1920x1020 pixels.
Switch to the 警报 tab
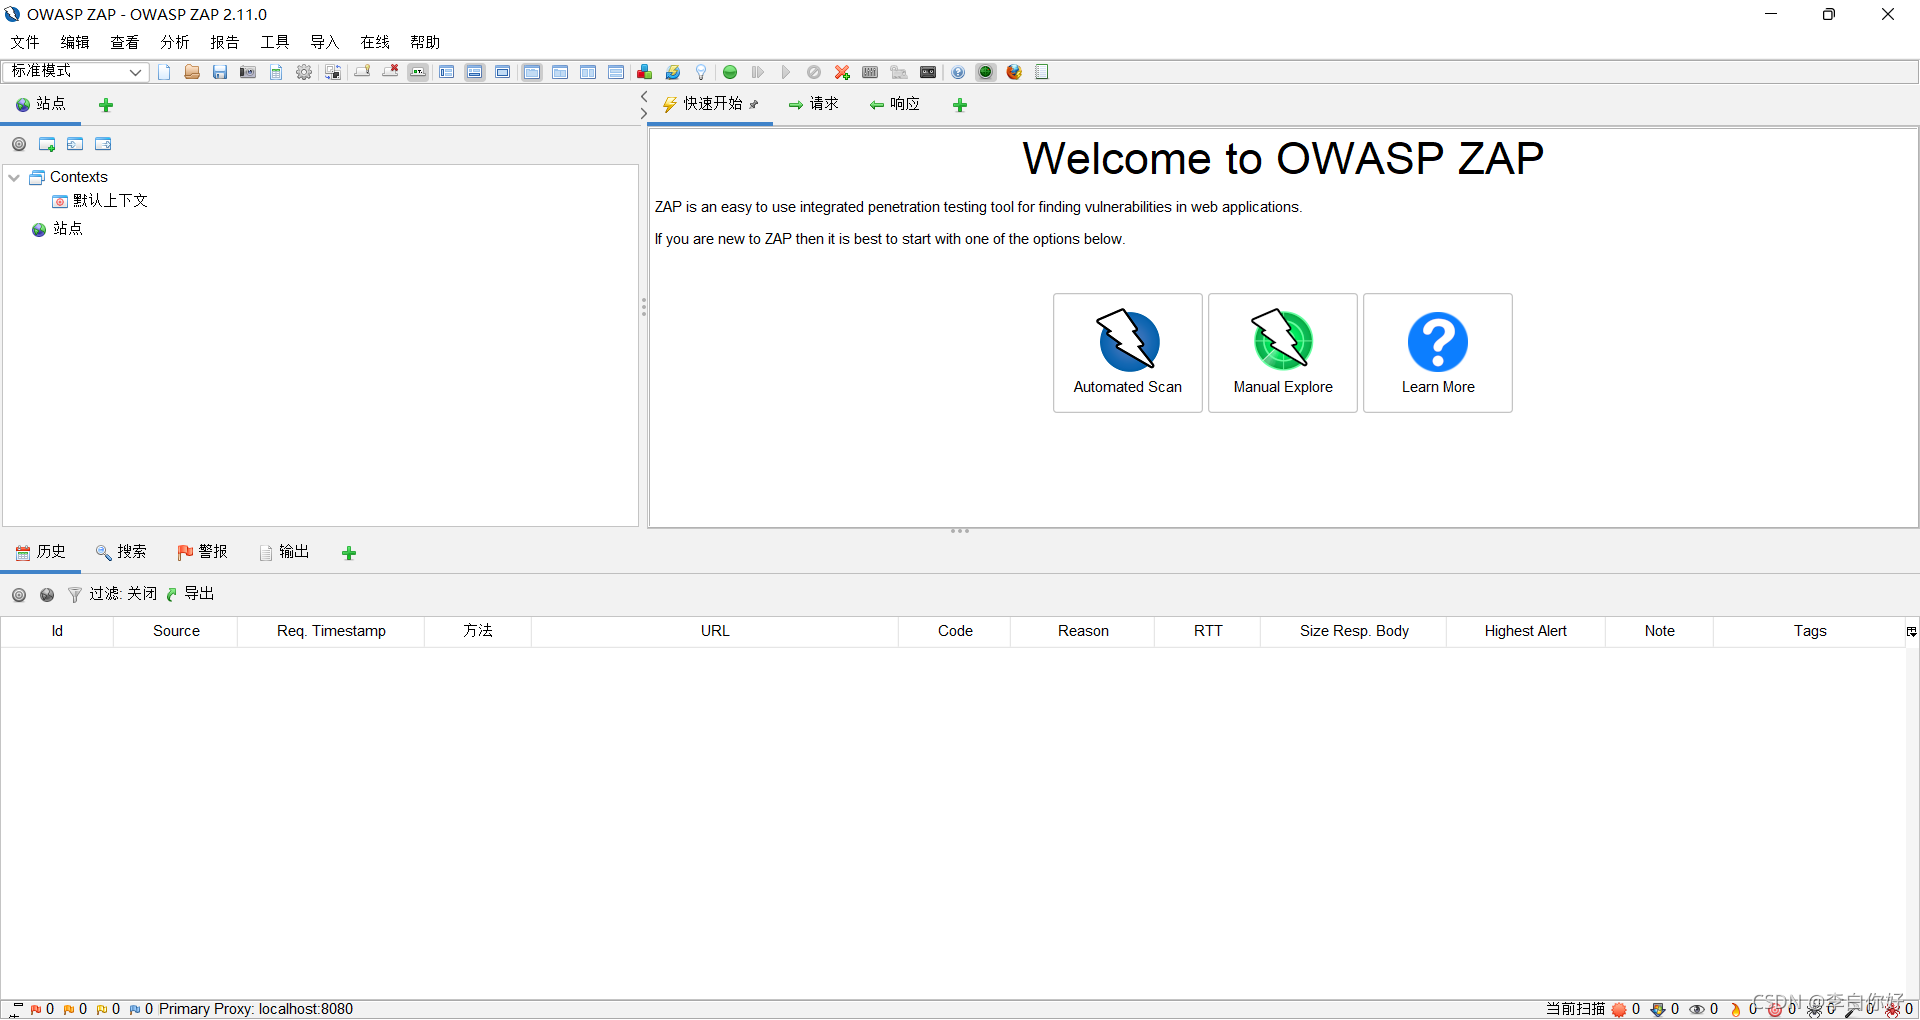(x=202, y=552)
